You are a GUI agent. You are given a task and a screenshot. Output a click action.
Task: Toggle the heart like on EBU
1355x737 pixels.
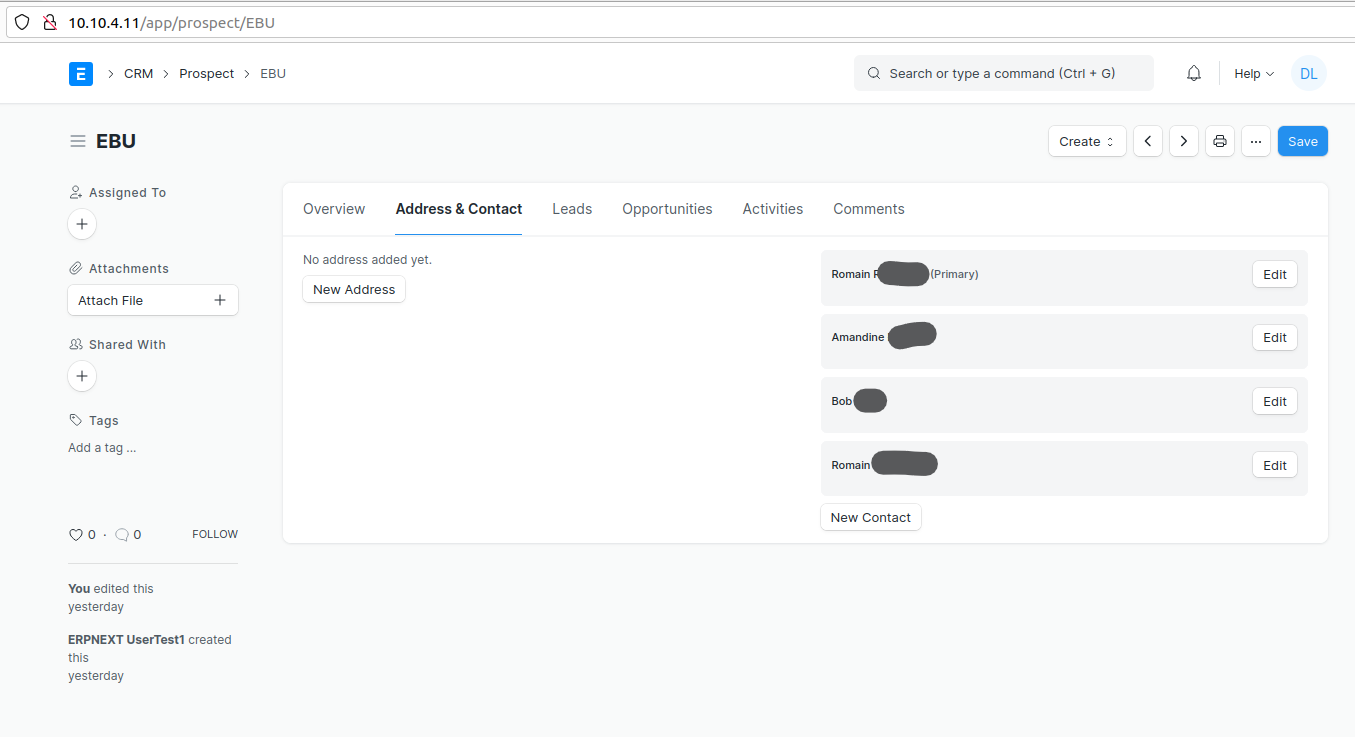click(x=76, y=534)
